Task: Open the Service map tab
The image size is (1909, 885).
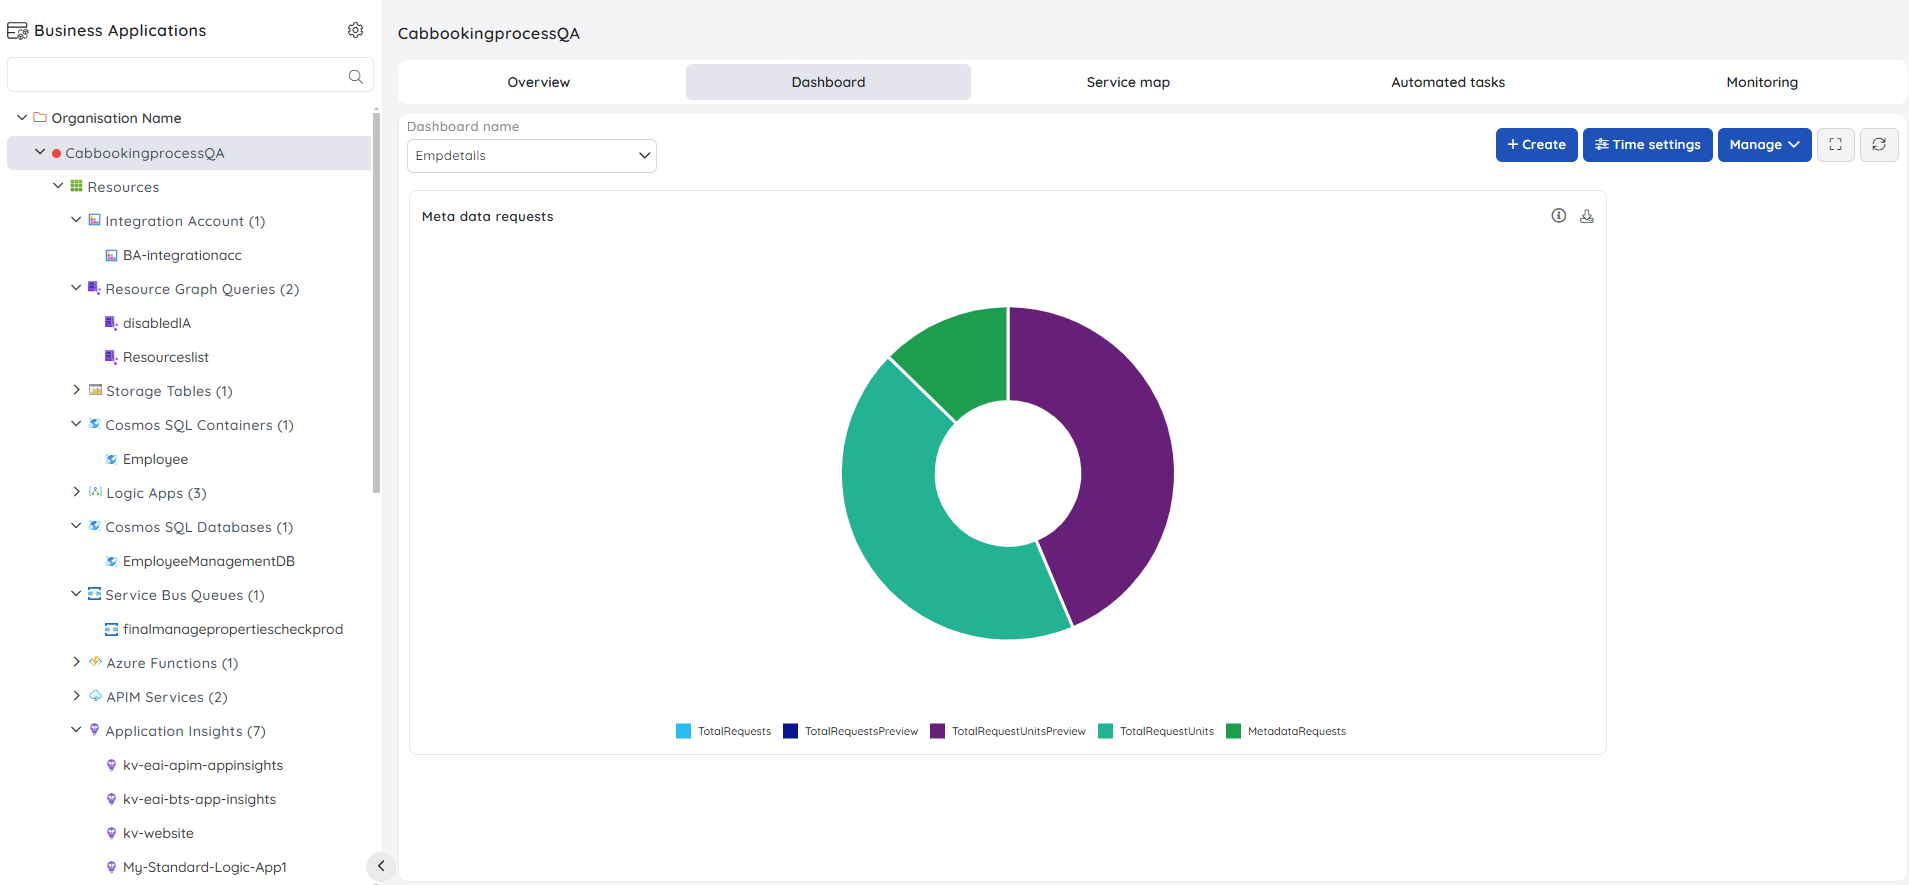Action: [1128, 82]
